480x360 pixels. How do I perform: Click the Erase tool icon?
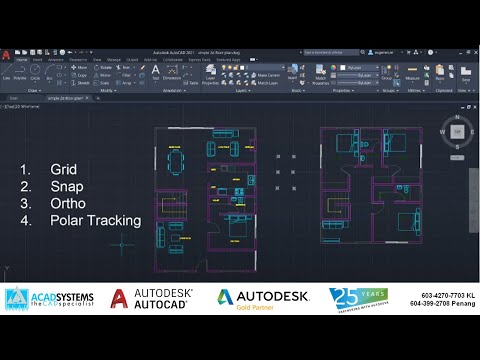click(x=143, y=67)
